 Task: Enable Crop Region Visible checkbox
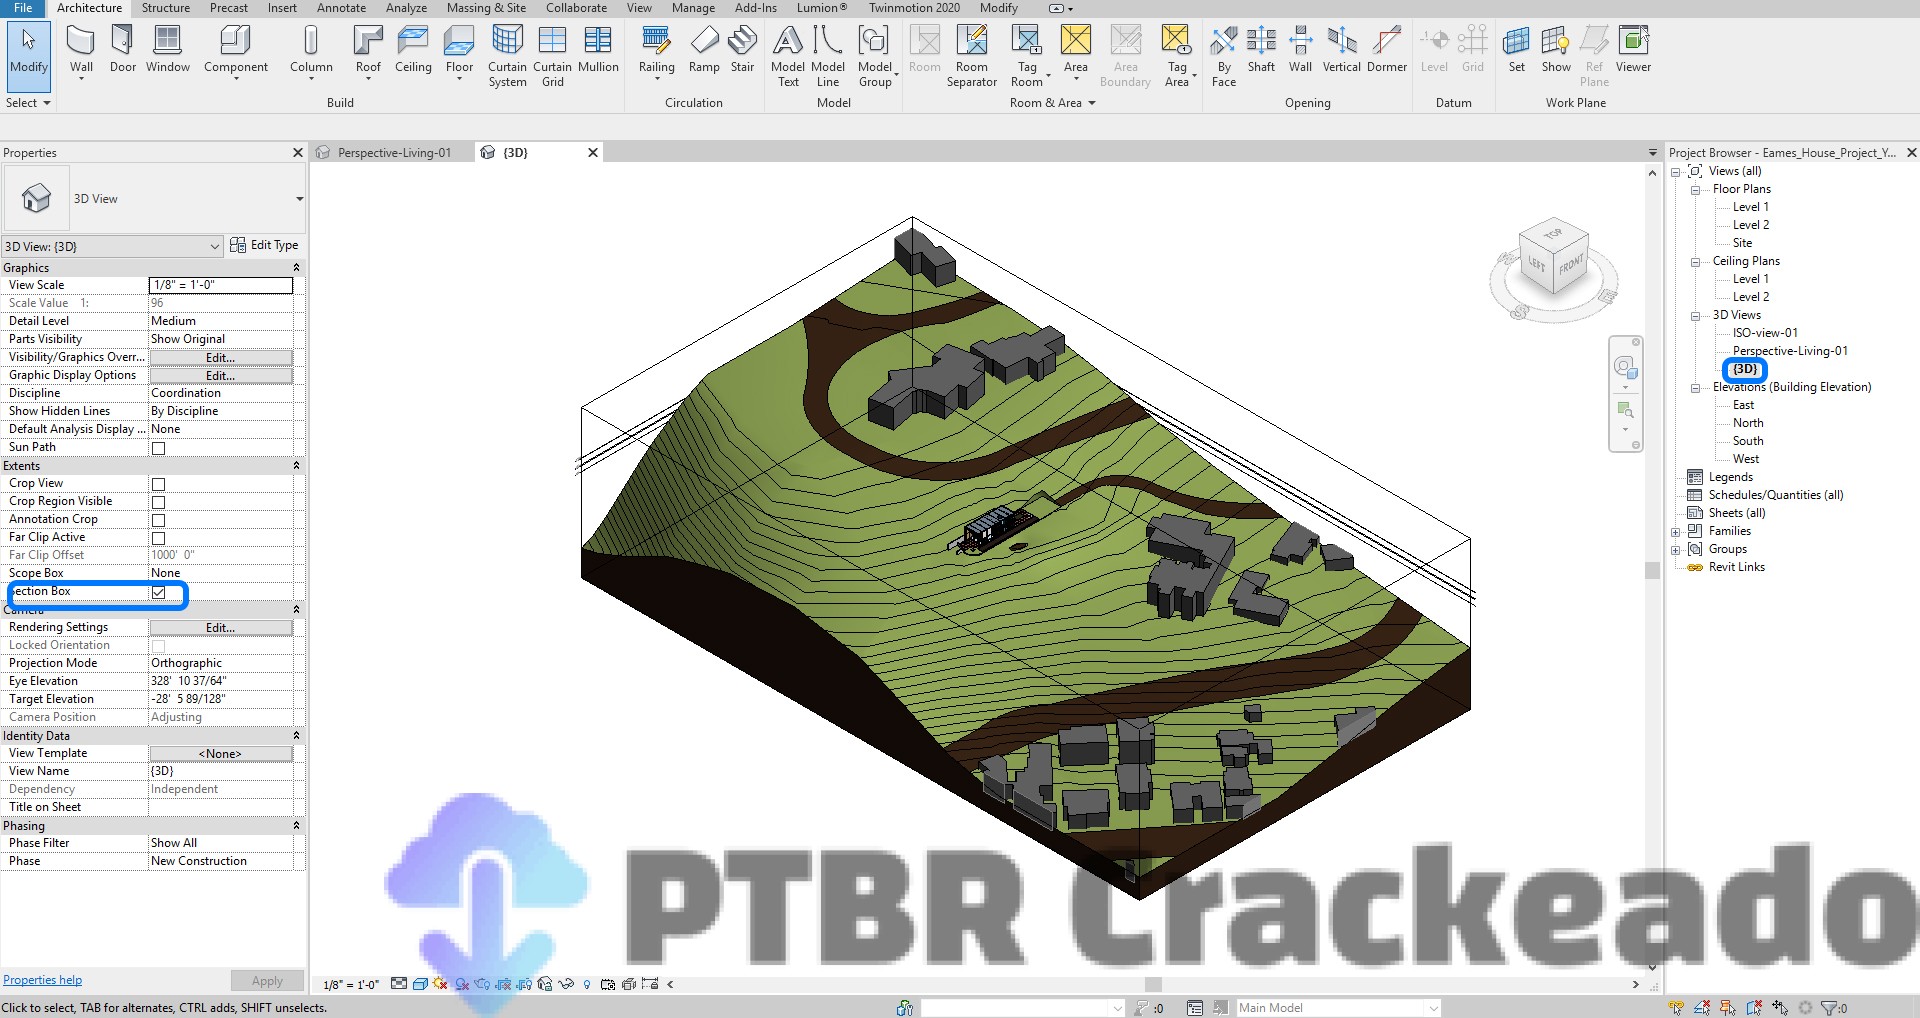(158, 502)
